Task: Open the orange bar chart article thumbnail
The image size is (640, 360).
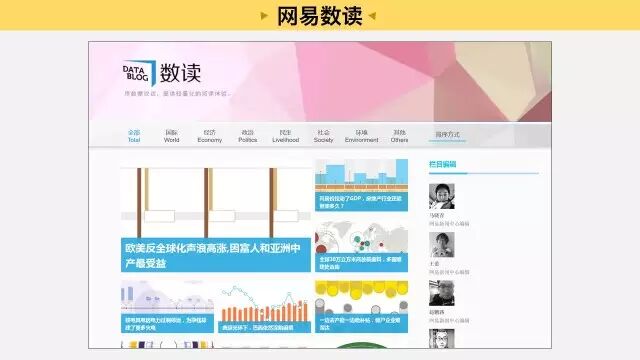Action: coord(264,307)
